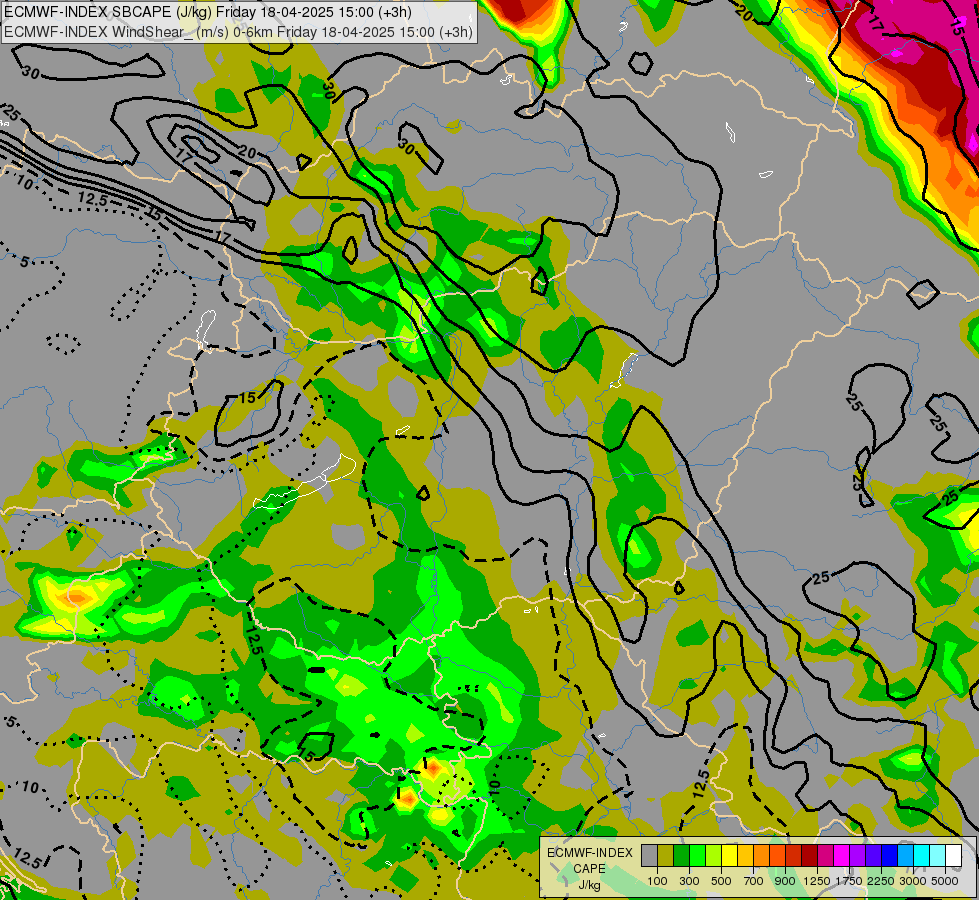Click the '2250' legend value label
Image resolution: width=979 pixels, height=900 pixels.
[x=881, y=881]
